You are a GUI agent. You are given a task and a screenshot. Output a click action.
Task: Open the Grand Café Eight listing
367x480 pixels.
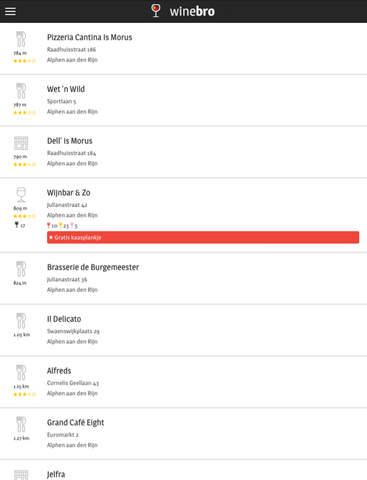183,433
